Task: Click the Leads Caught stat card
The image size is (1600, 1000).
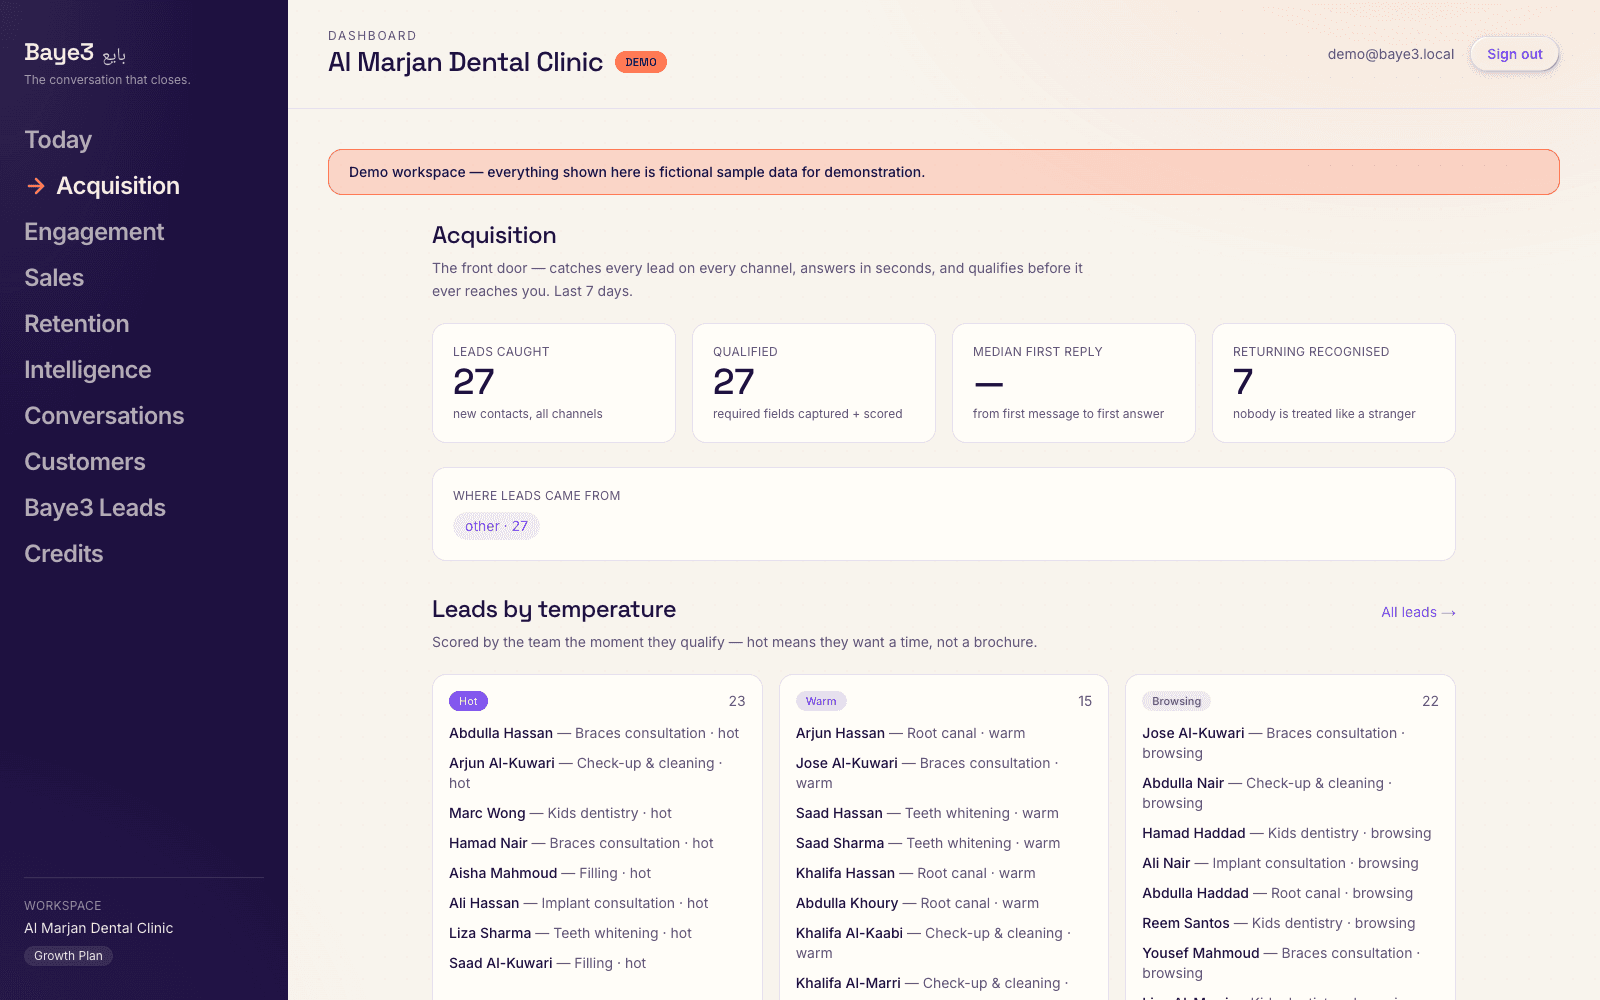Action: tap(554, 383)
